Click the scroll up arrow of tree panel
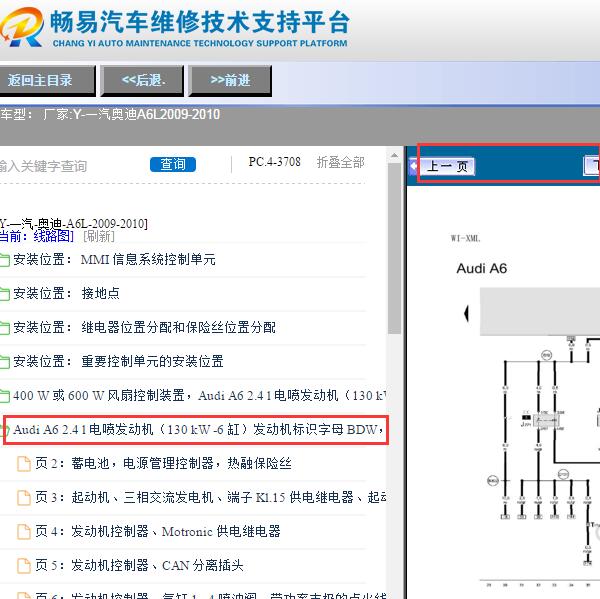600x599 pixels. pos(394,156)
